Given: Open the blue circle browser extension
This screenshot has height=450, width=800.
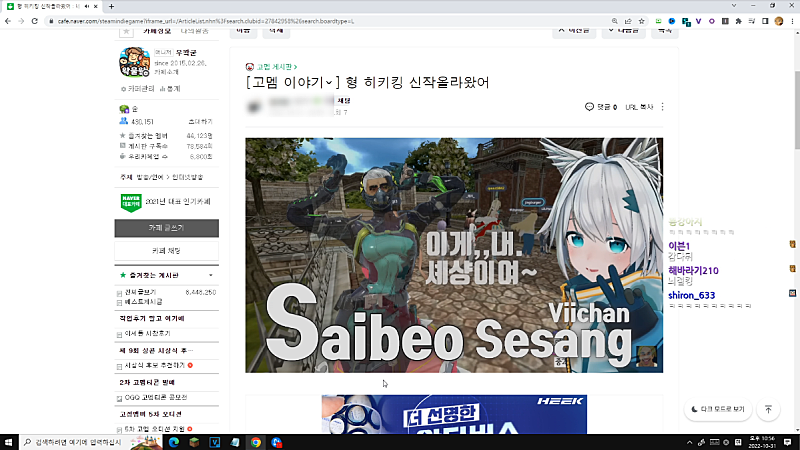Looking at the screenshot, I should pyautogui.click(x=671, y=21).
